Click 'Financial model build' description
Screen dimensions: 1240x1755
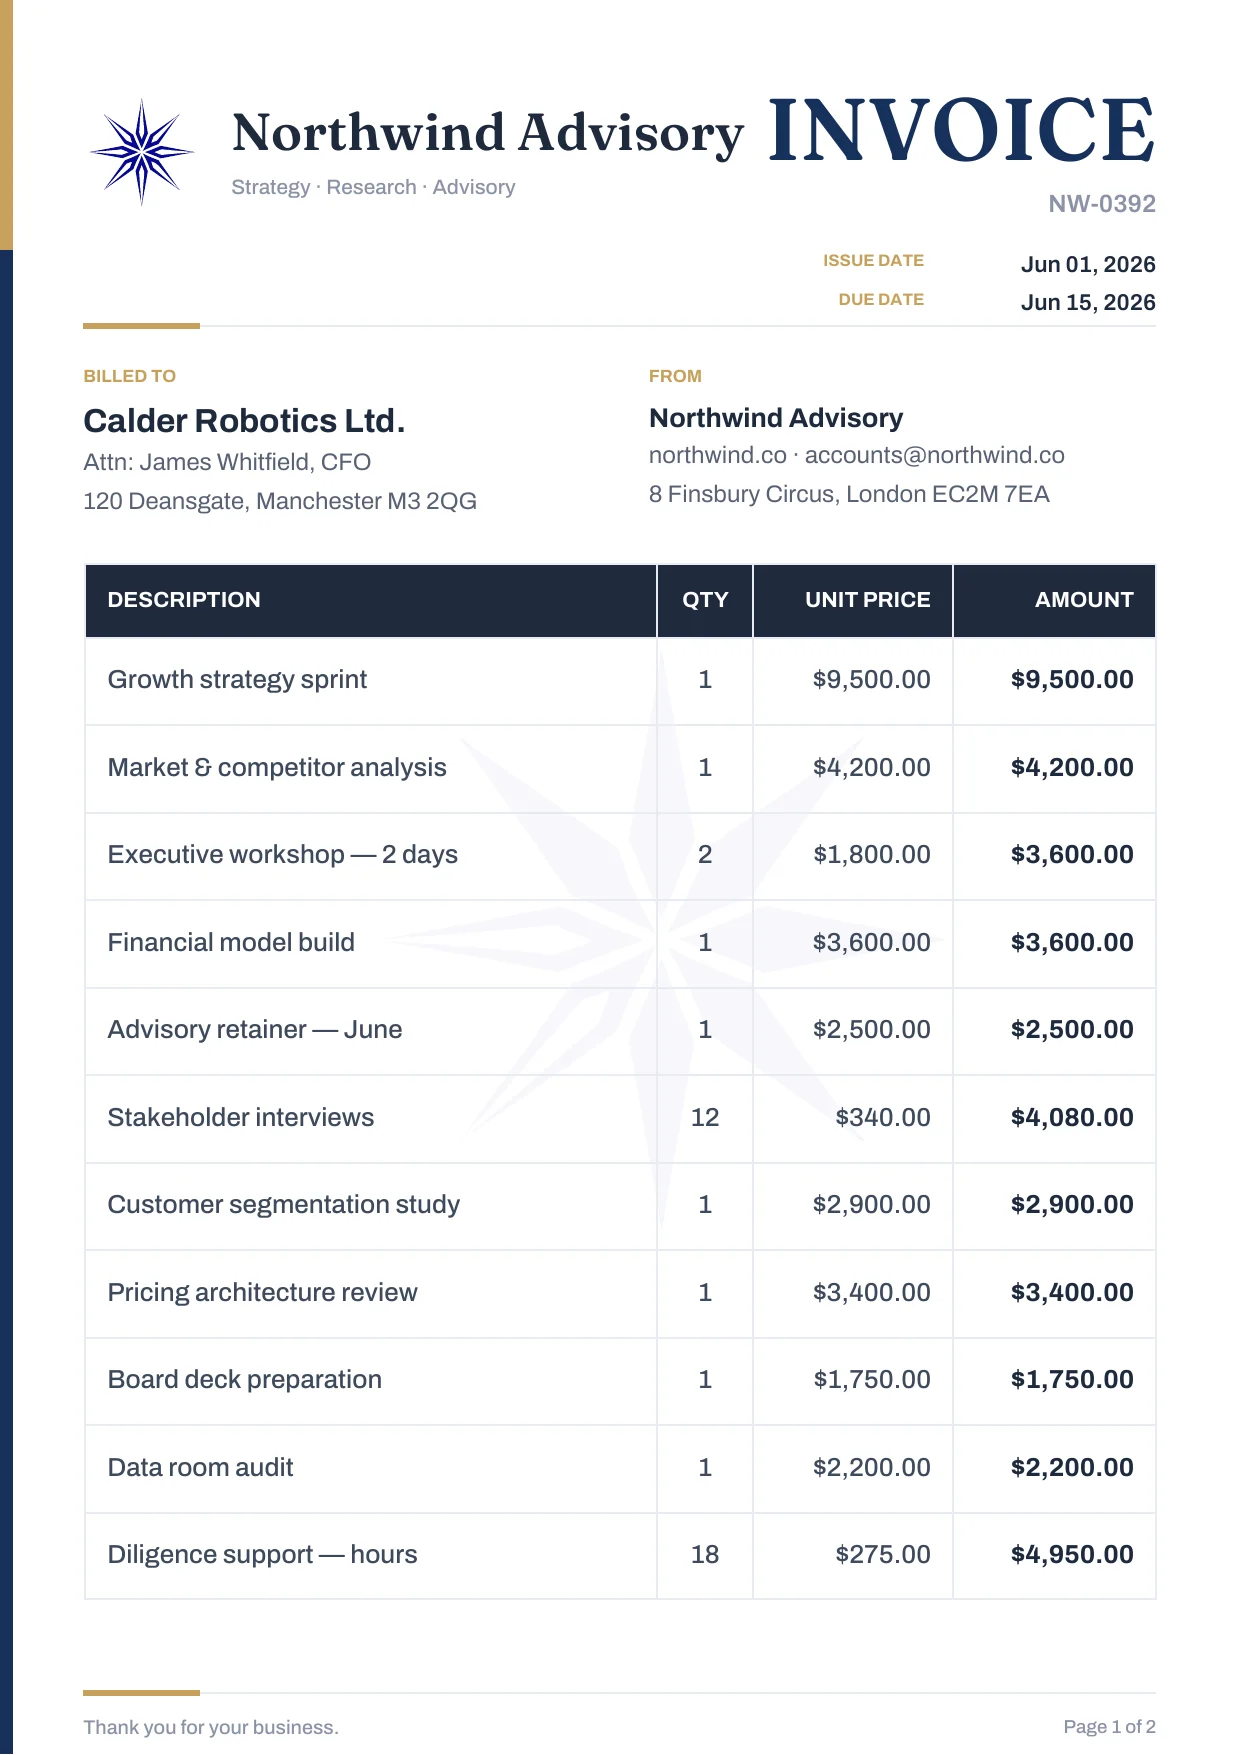(x=231, y=942)
